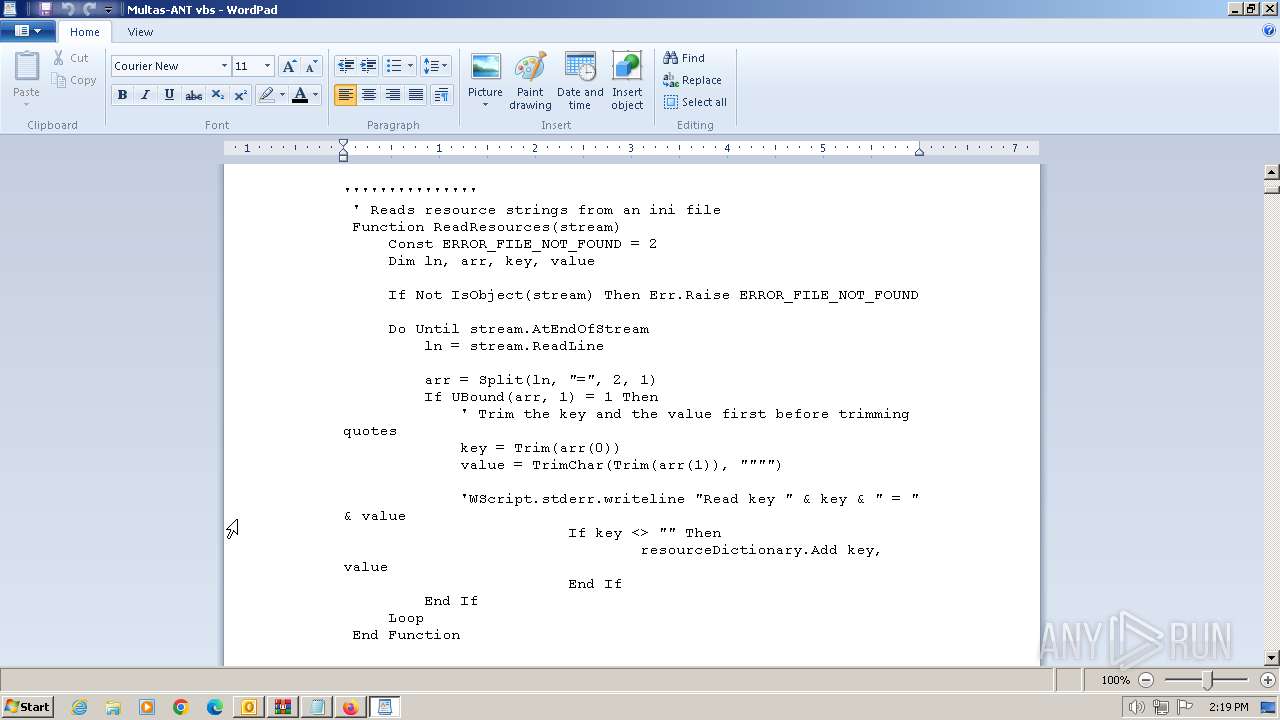Click the Save icon in quick access toolbar
This screenshot has width=1280, height=720.
click(45, 9)
